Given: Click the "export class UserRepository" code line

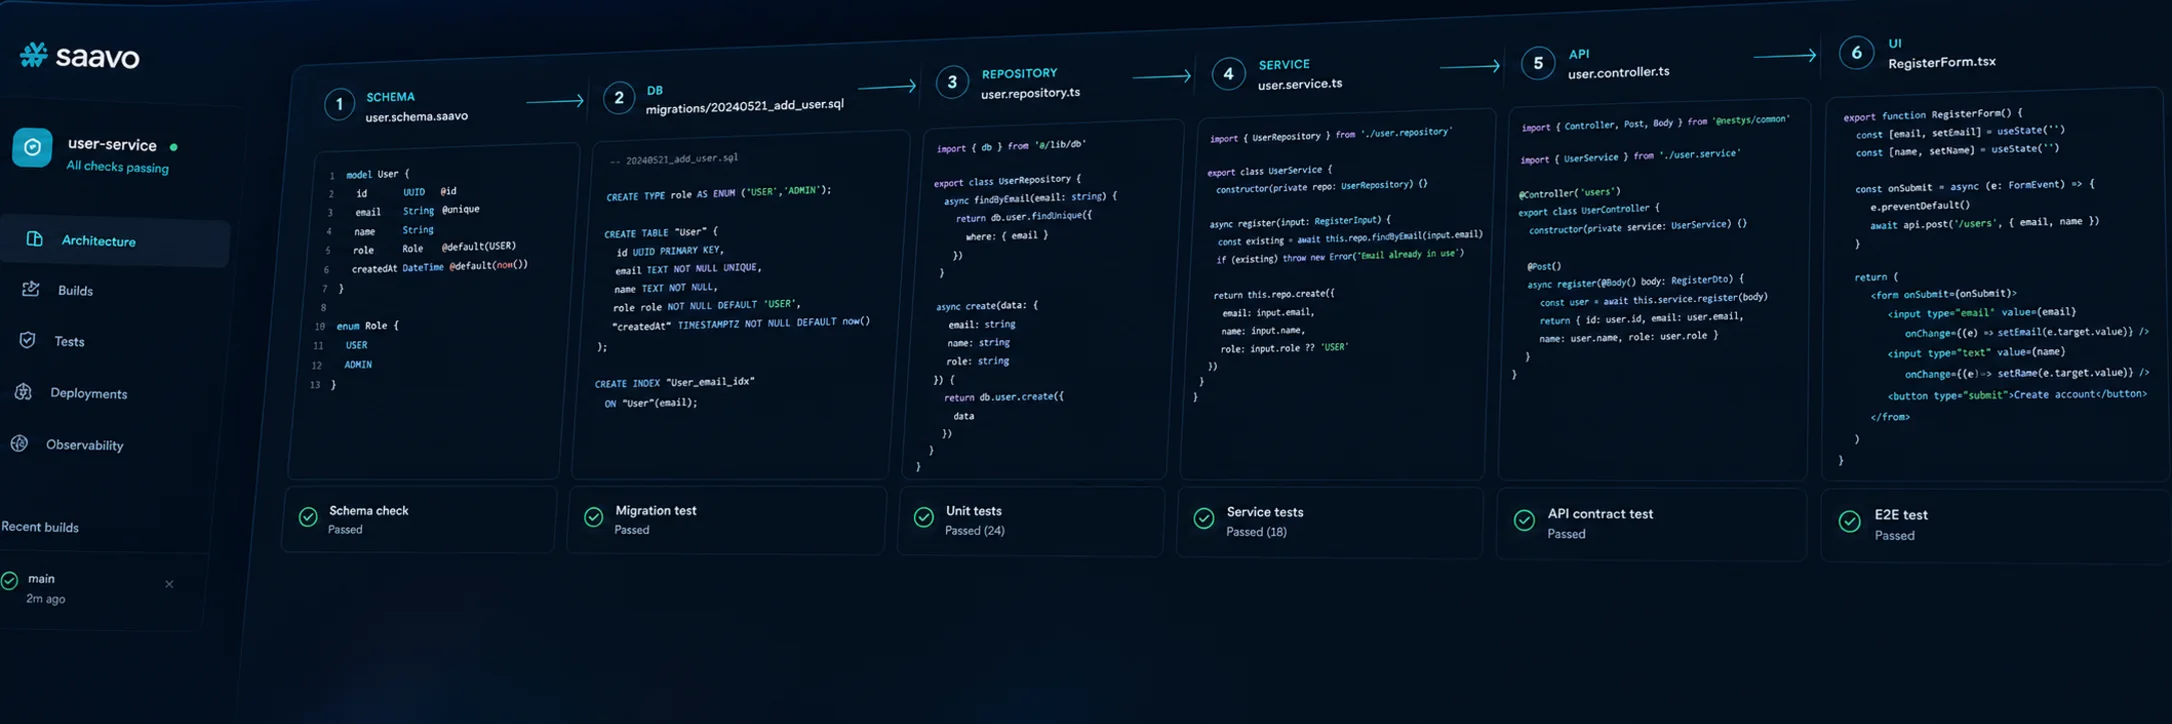Looking at the screenshot, I should pyautogui.click(x=1007, y=181).
